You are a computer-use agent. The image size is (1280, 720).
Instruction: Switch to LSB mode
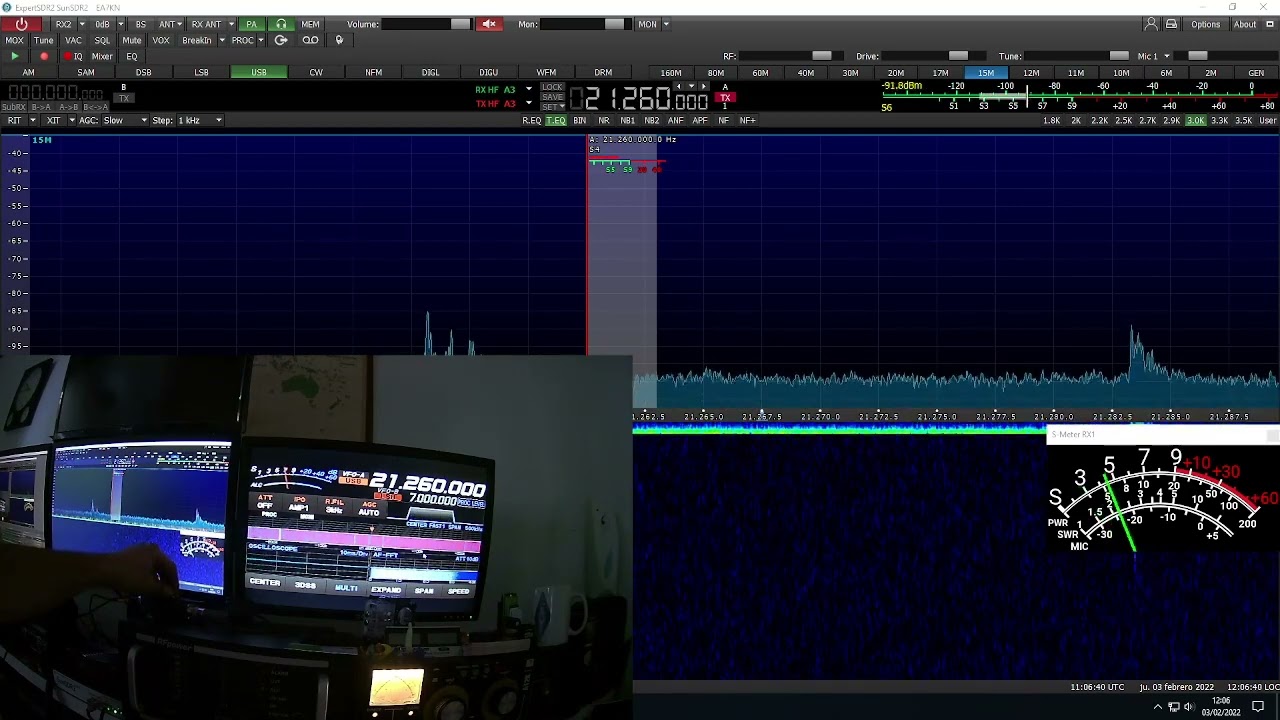tap(201, 72)
